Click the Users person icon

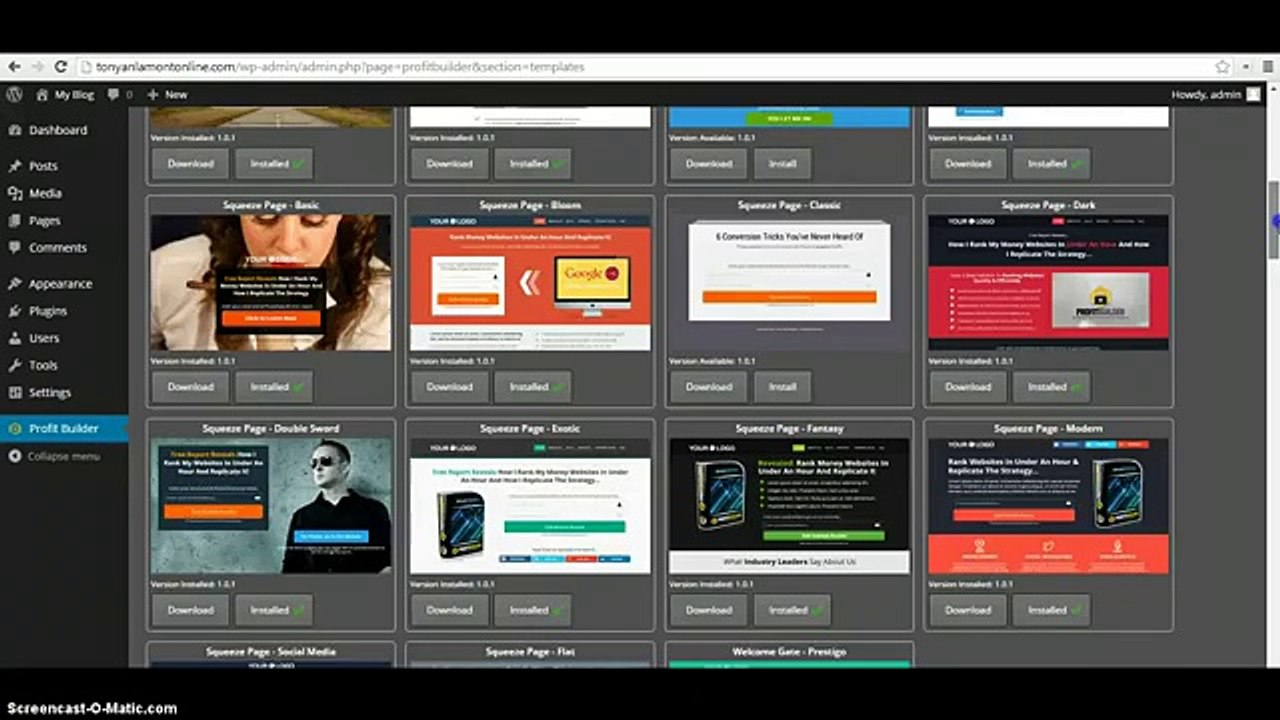tap(14, 338)
